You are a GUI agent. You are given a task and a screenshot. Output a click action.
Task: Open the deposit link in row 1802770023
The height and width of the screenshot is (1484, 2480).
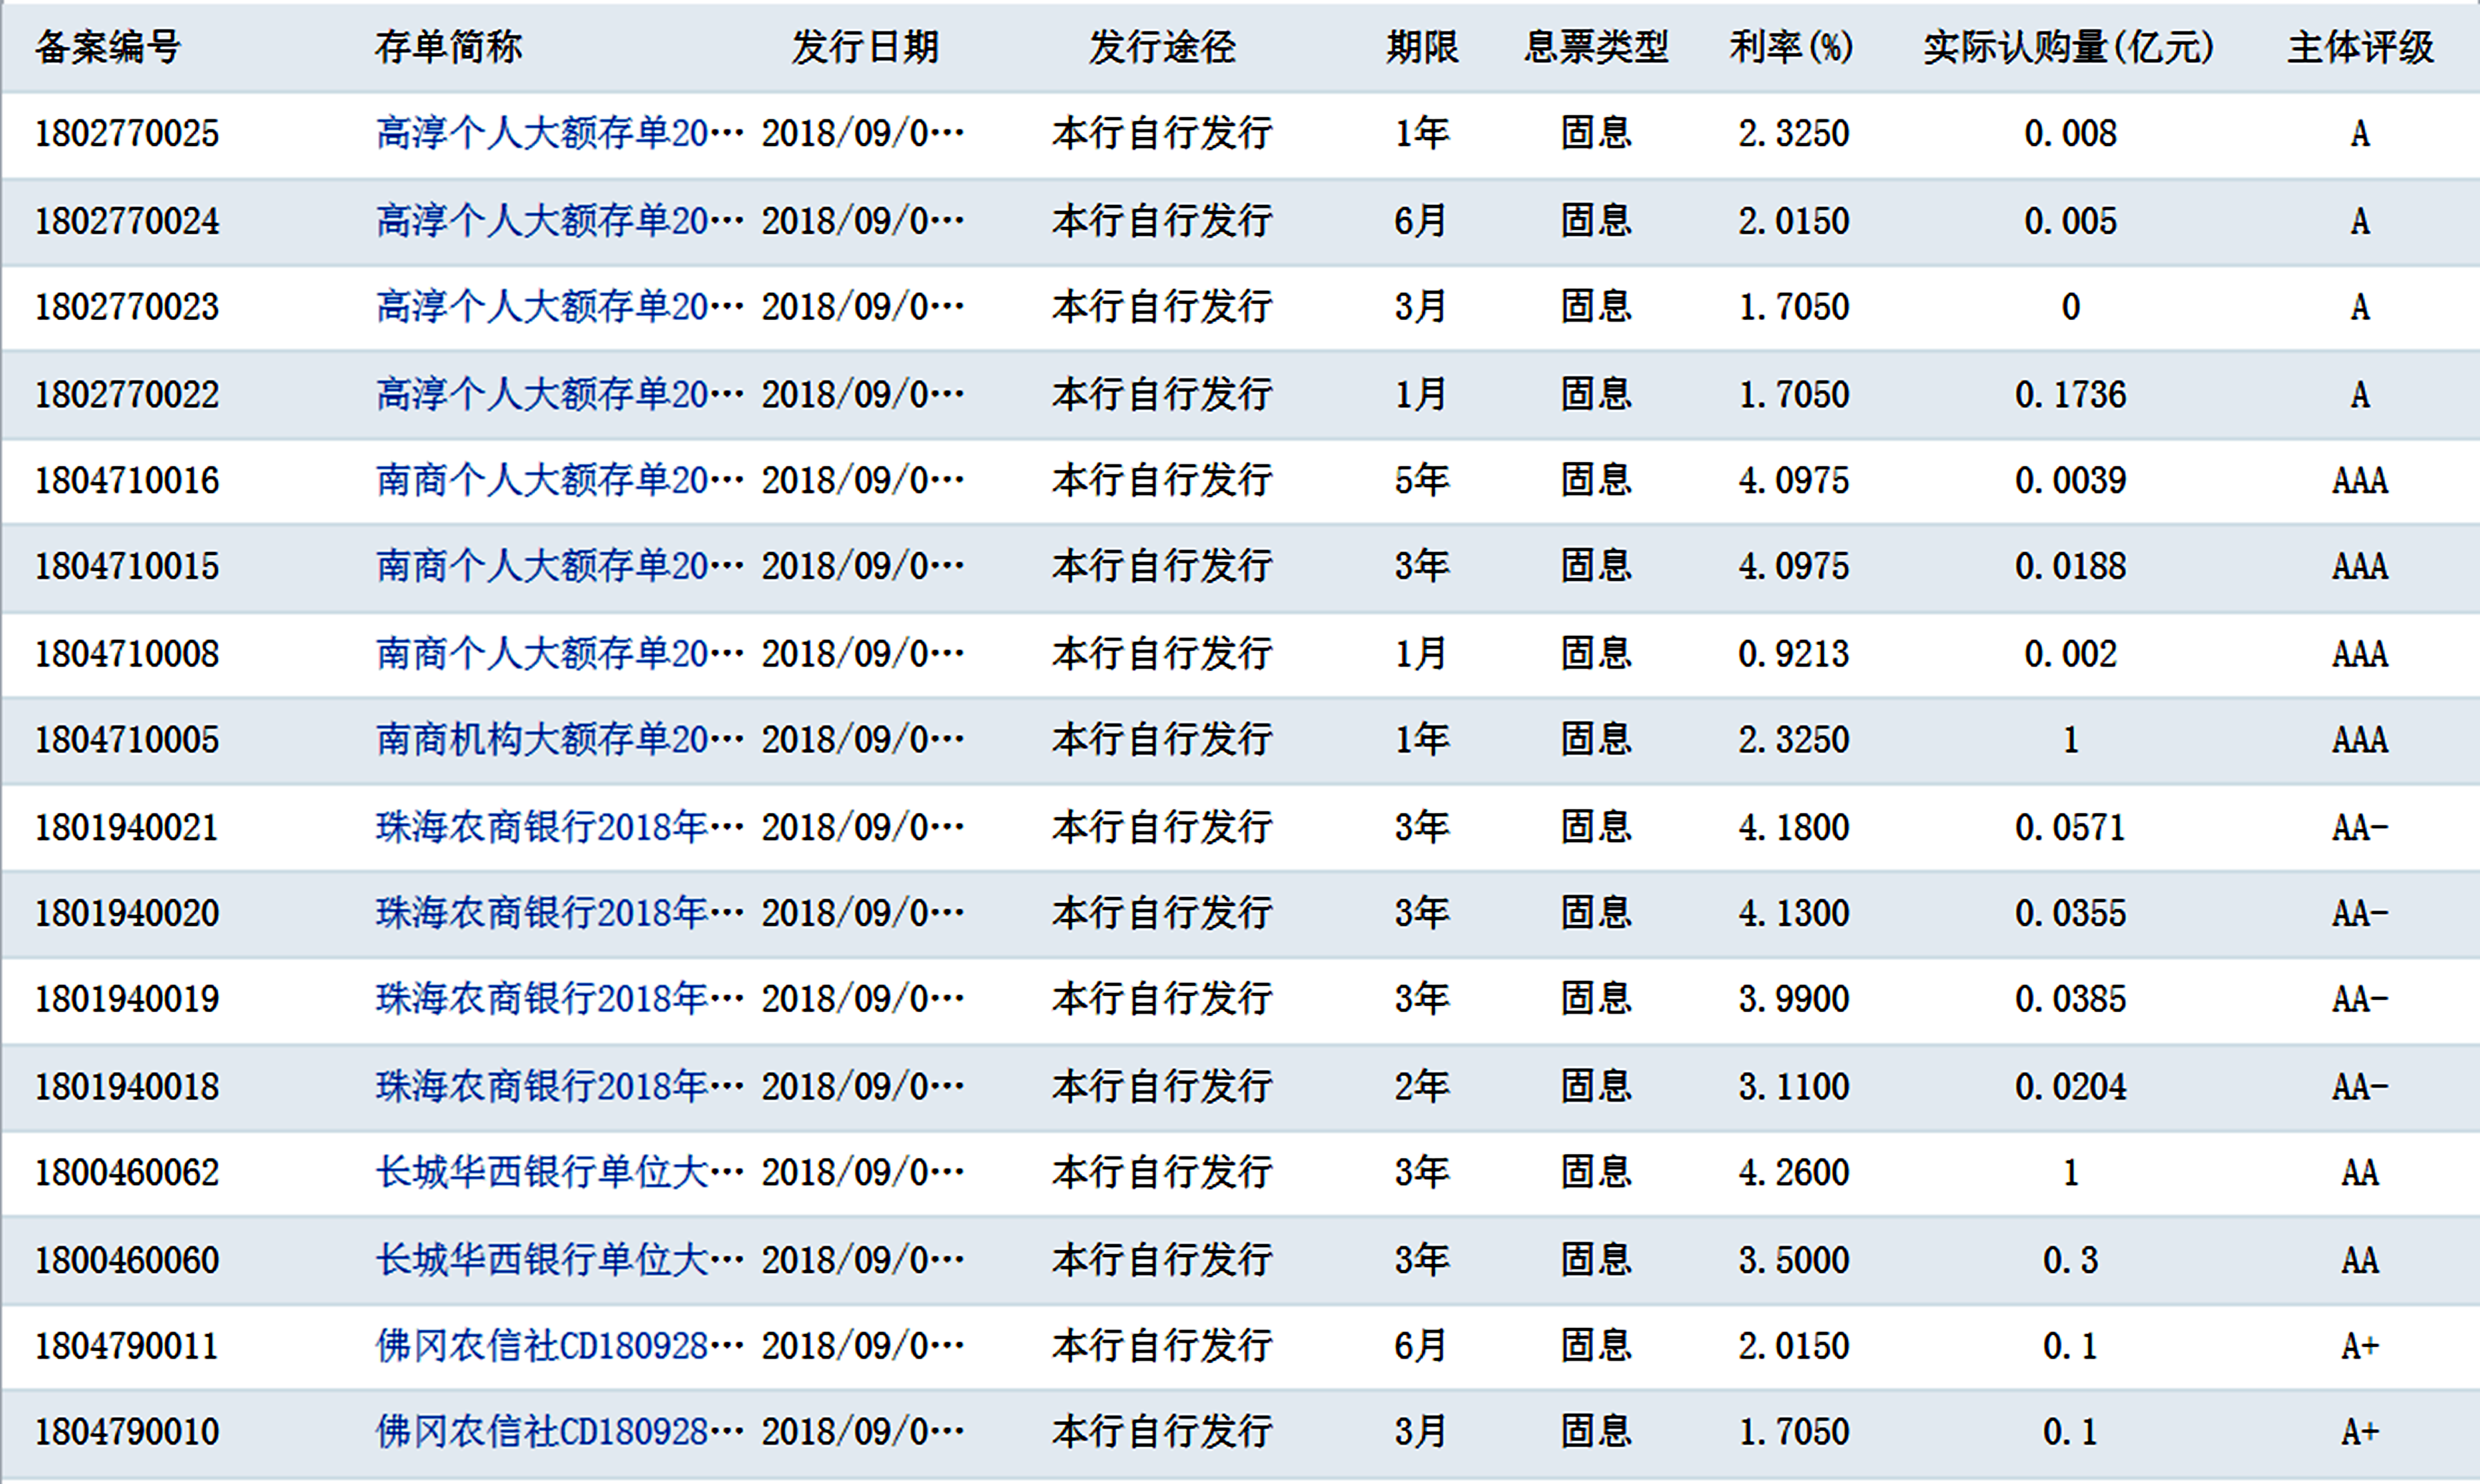559,306
